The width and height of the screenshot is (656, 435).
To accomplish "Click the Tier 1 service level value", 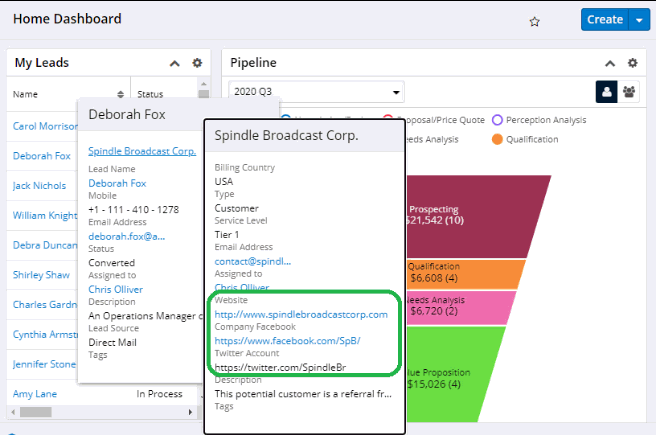I will [x=226, y=235].
